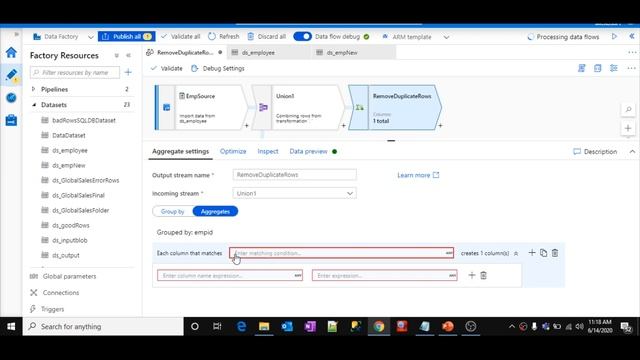Open the settings sliders icon
This screenshot has width=640, height=360.
(614, 68)
